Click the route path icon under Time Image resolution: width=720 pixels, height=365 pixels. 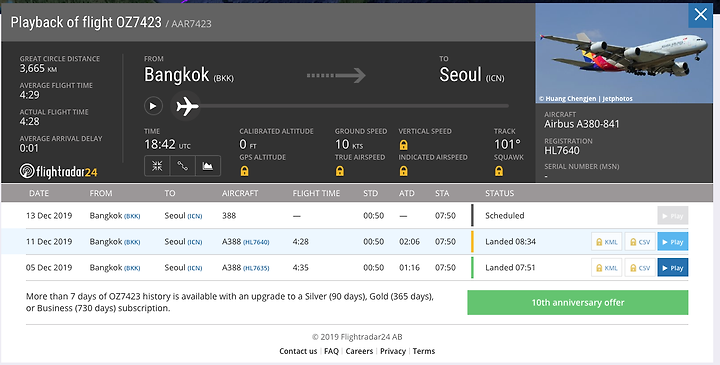pyautogui.click(x=182, y=166)
